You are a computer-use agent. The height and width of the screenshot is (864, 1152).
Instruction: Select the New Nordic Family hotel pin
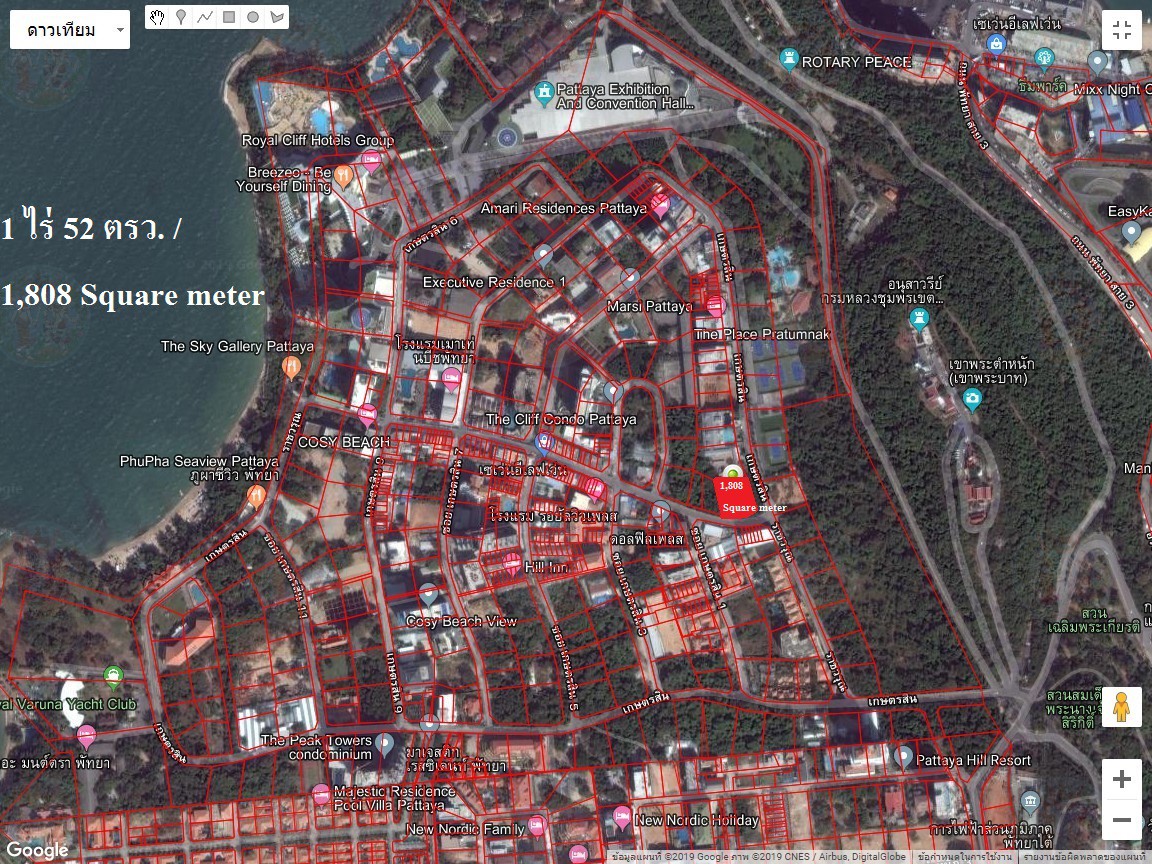tap(536, 825)
